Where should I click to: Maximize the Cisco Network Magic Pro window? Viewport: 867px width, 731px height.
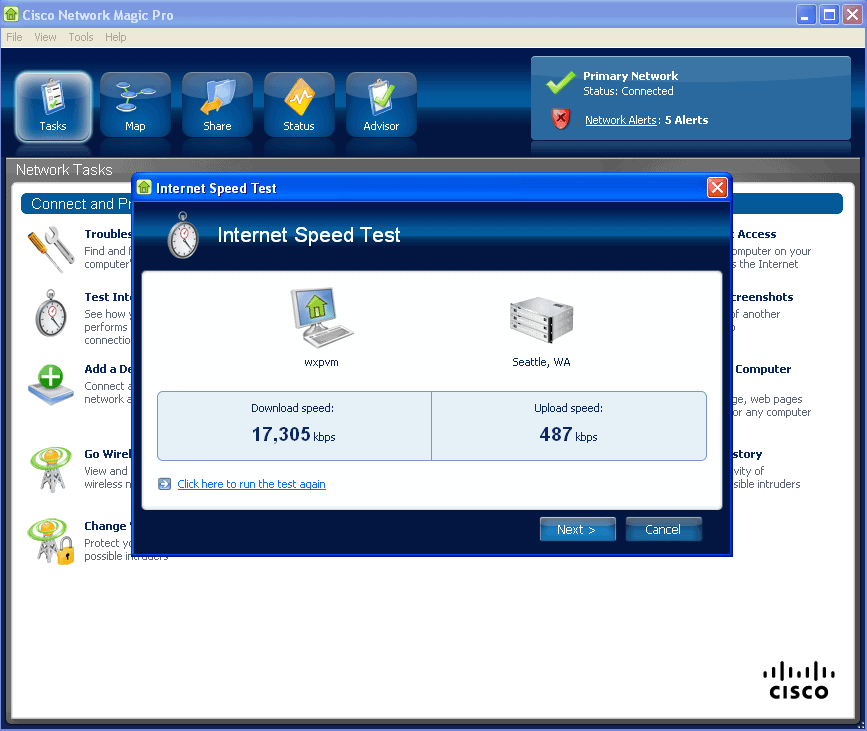(x=830, y=14)
